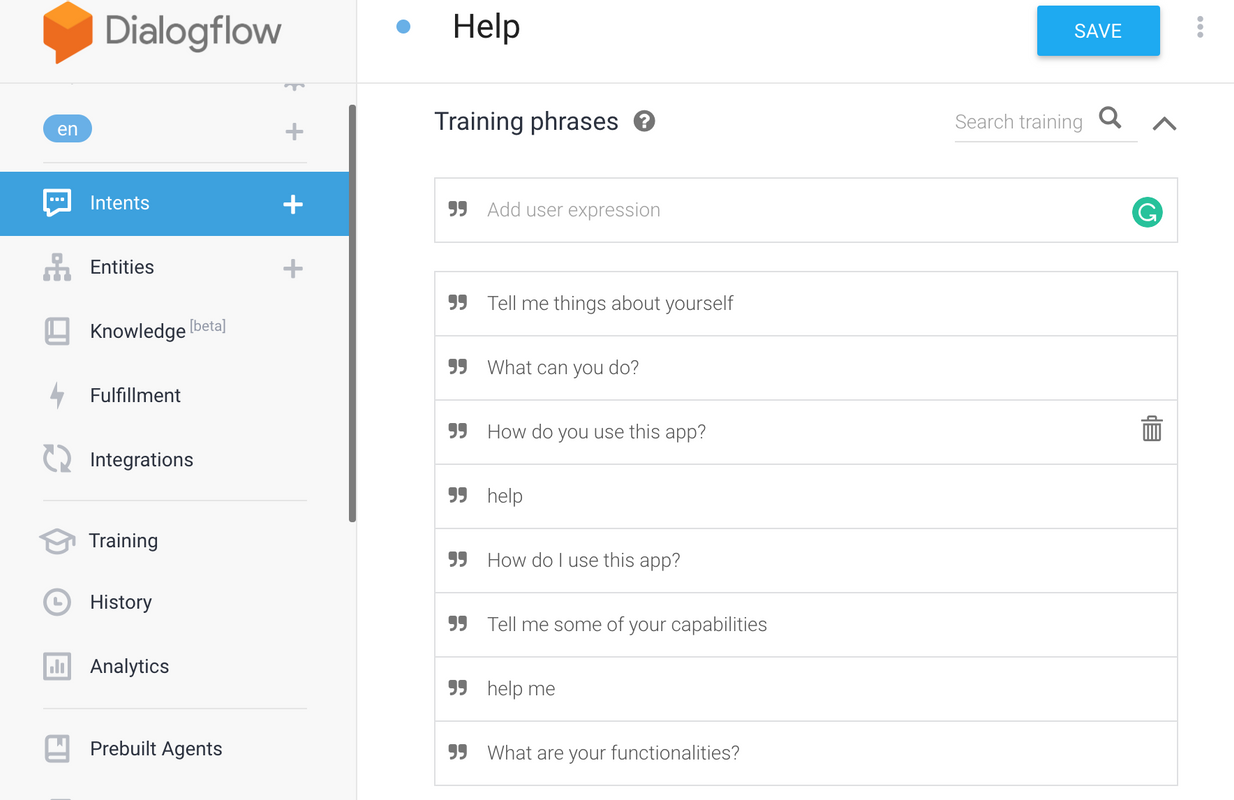This screenshot has height=800, width=1234.
Task: Collapse the Training phrases section
Action: 1164,124
